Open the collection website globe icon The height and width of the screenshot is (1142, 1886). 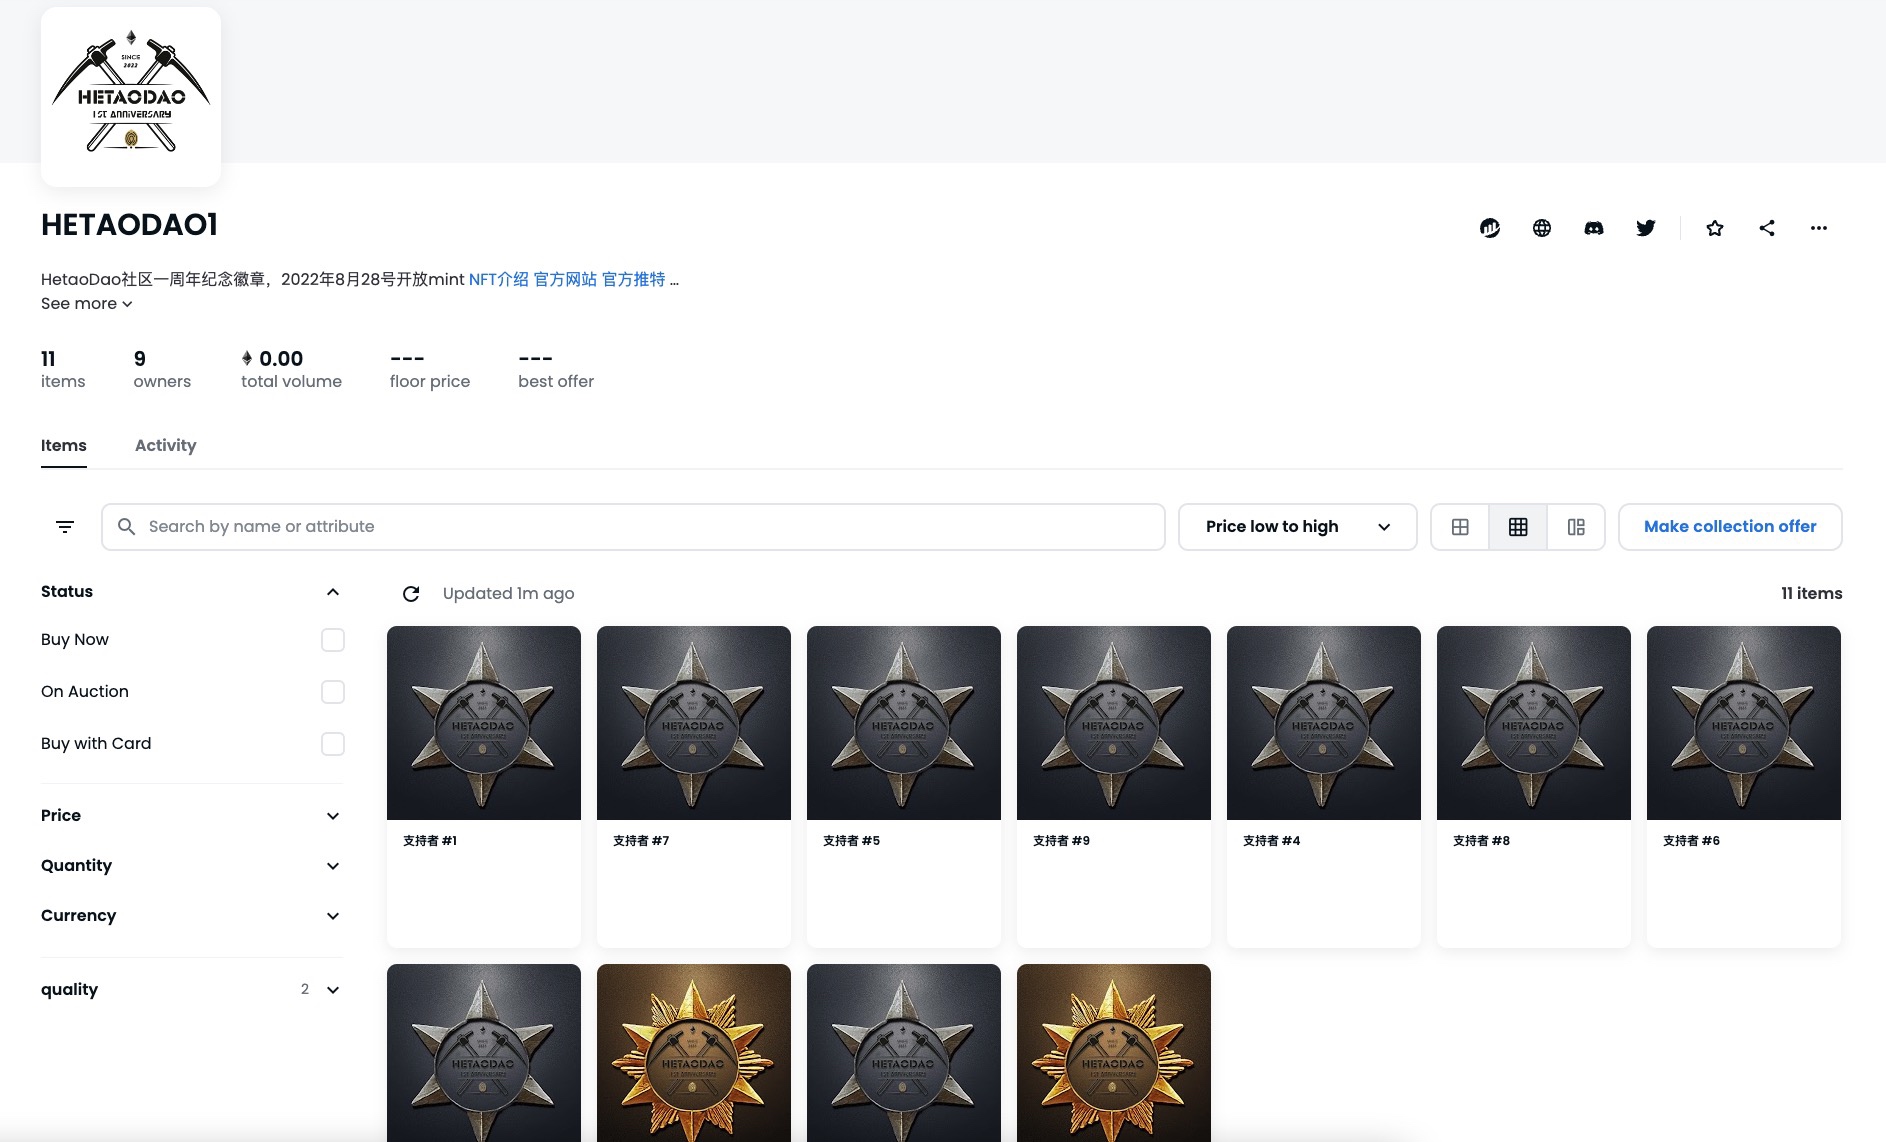point(1542,228)
